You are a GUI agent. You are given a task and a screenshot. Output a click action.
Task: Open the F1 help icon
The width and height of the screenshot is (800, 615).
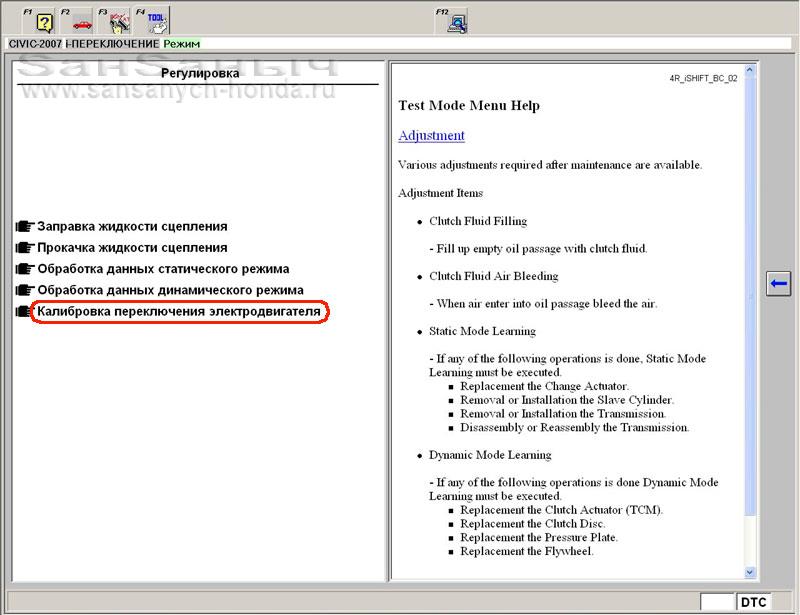39,20
